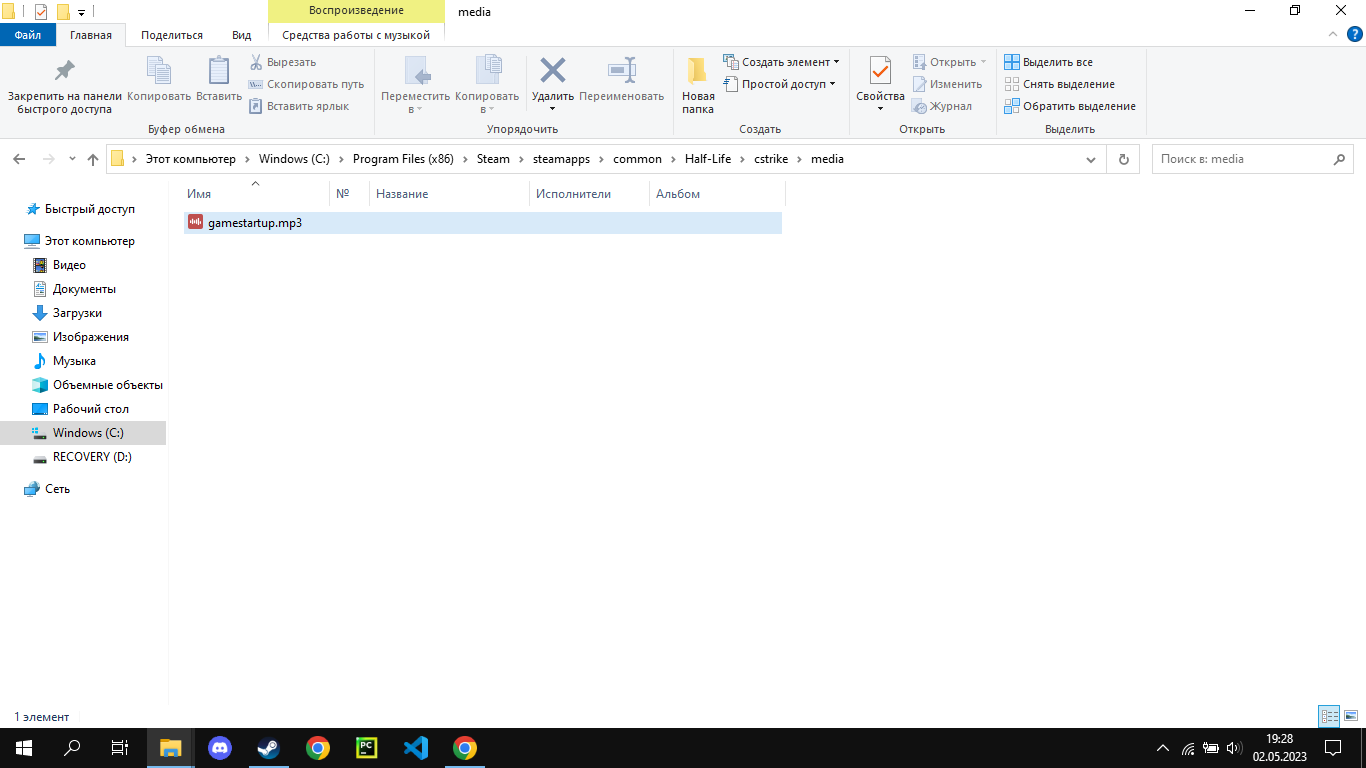1366x768 pixels.
Task: Rename the selected file (Переименовать)
Action: (x=621, y=80)
